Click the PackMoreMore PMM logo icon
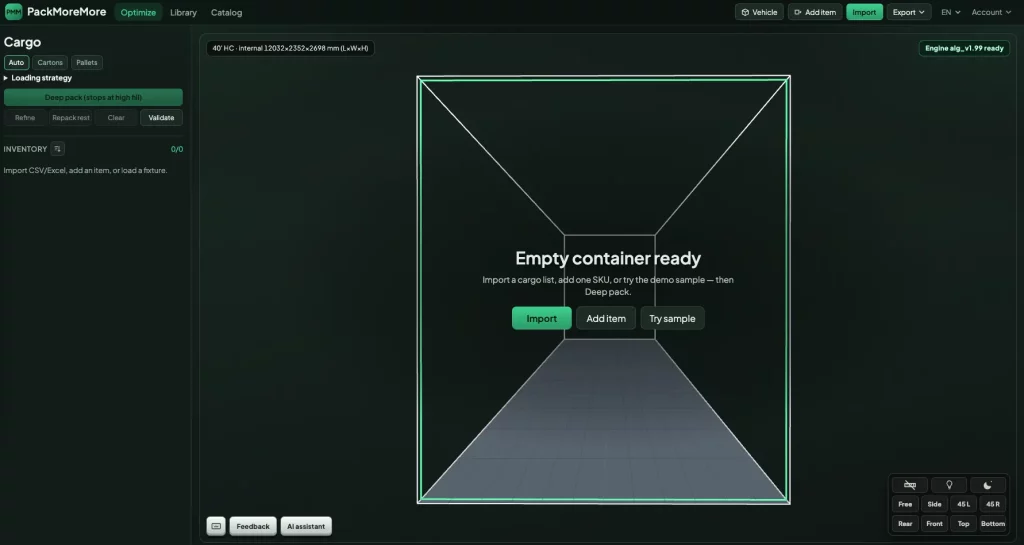This screenshot has height=545, width=1024. coord(14,12)
